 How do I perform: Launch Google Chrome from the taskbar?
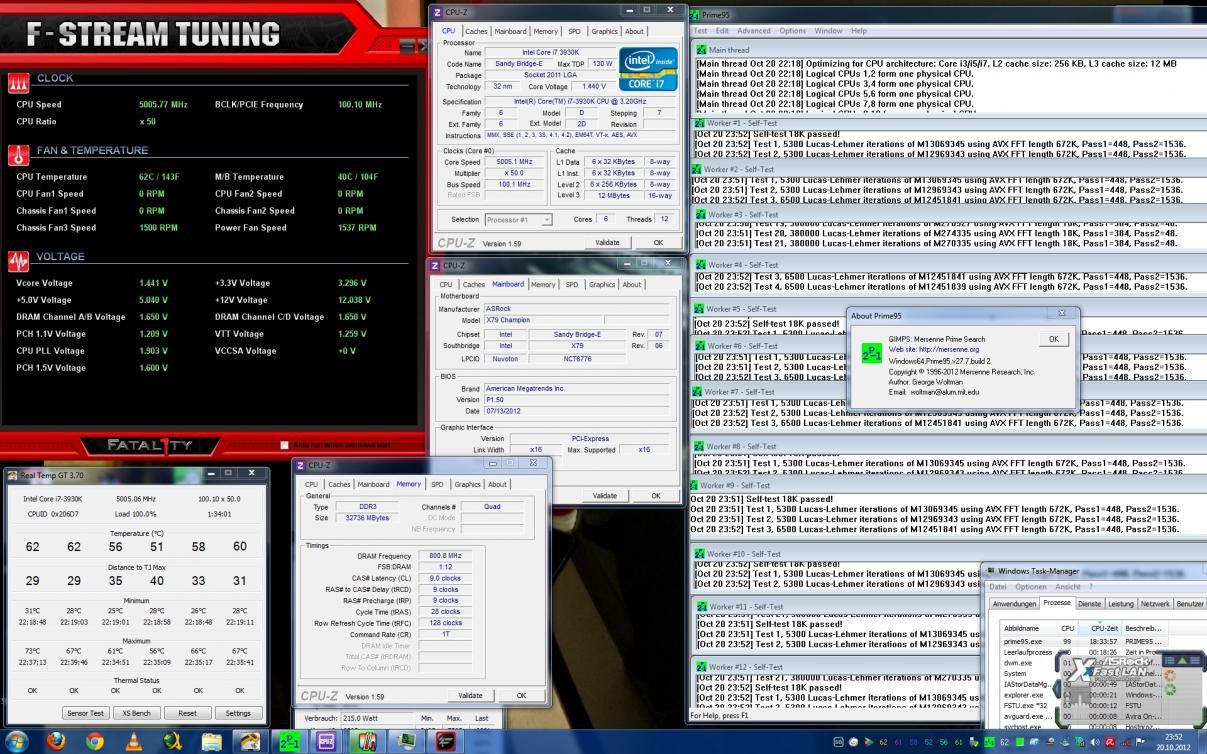click(95, 741)
